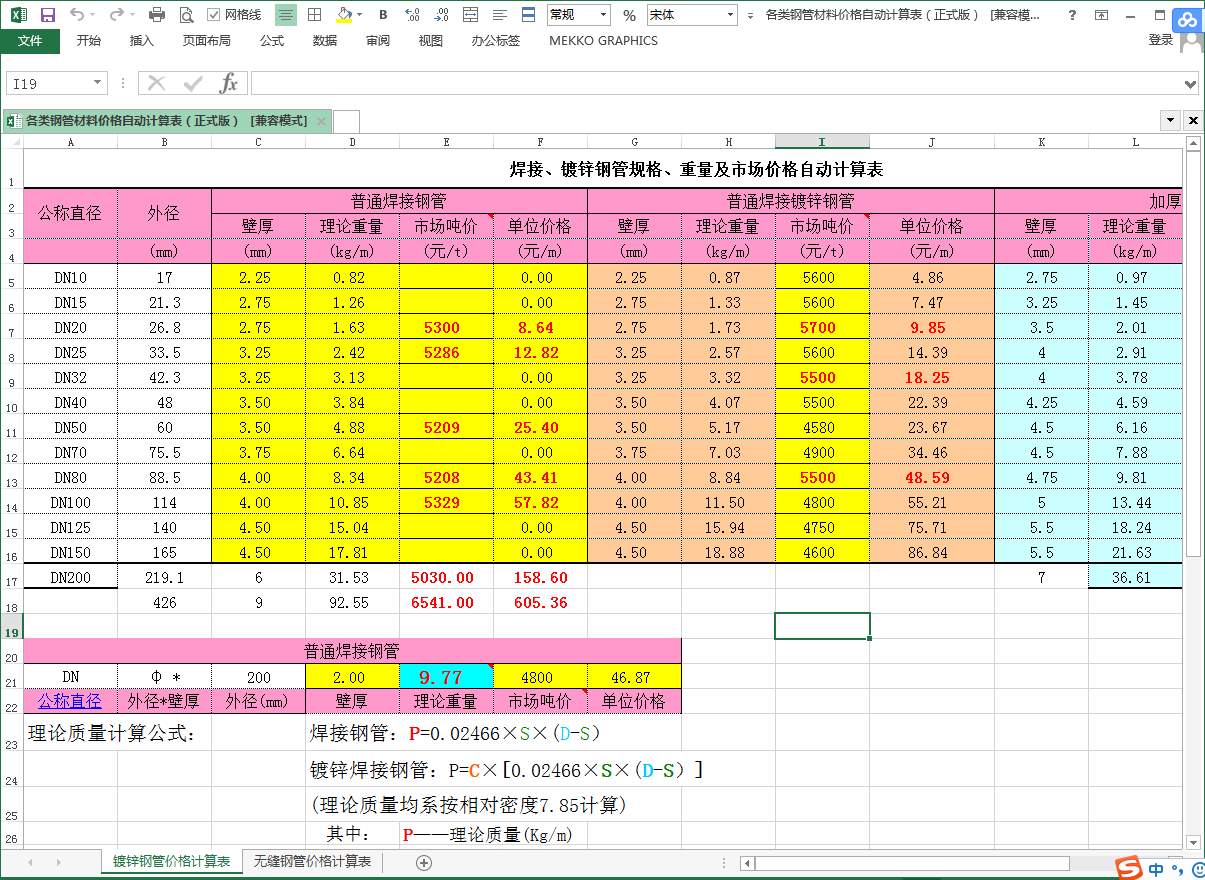Screen dimensions: 1205x880
Task: Click into the formula bar input
Action: (x=716, y=83)
